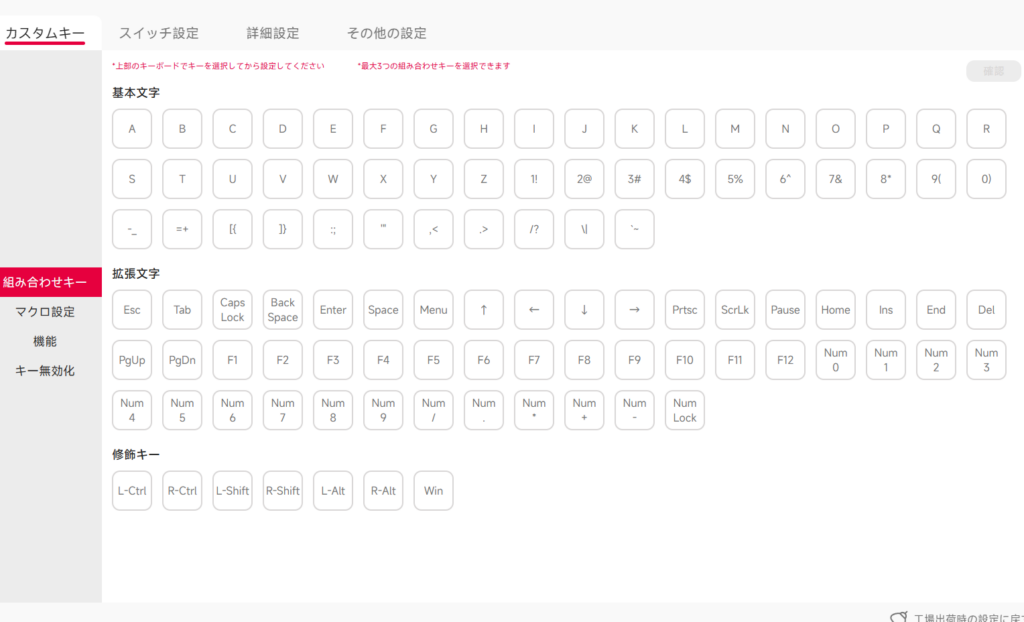The width and height of the screenshot is (1024, 622).
Task: Switch to スイッチ設定 tab
Action: [x=159, y=33]
